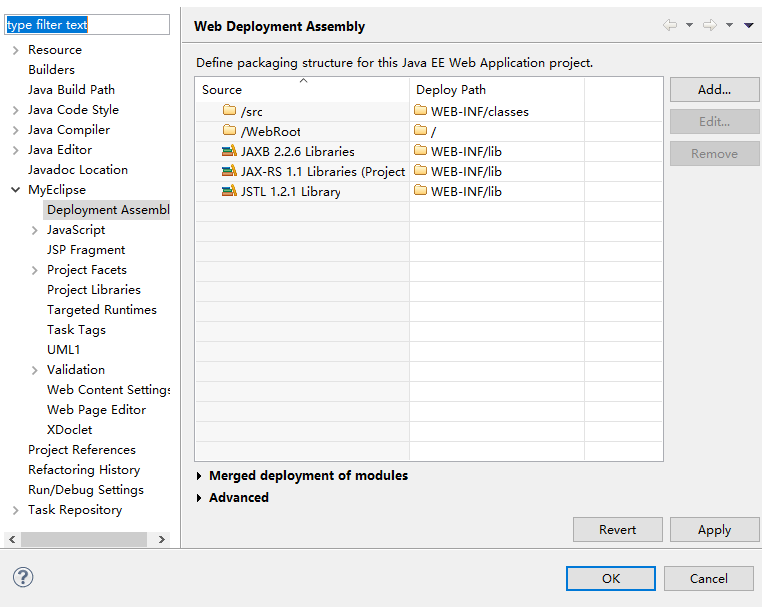Open the Project Facets page
This screenshot has width=762, height=607.
point(86,270)
